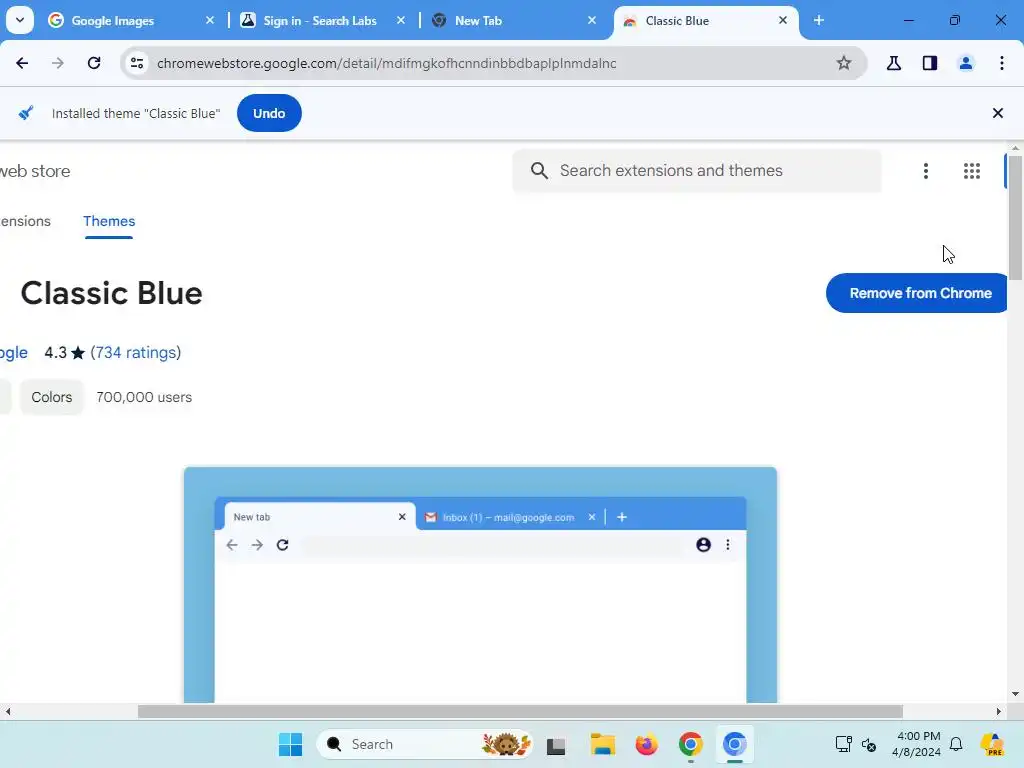
Task: Click the scroll down arrow
Action: pos(1015,694)
